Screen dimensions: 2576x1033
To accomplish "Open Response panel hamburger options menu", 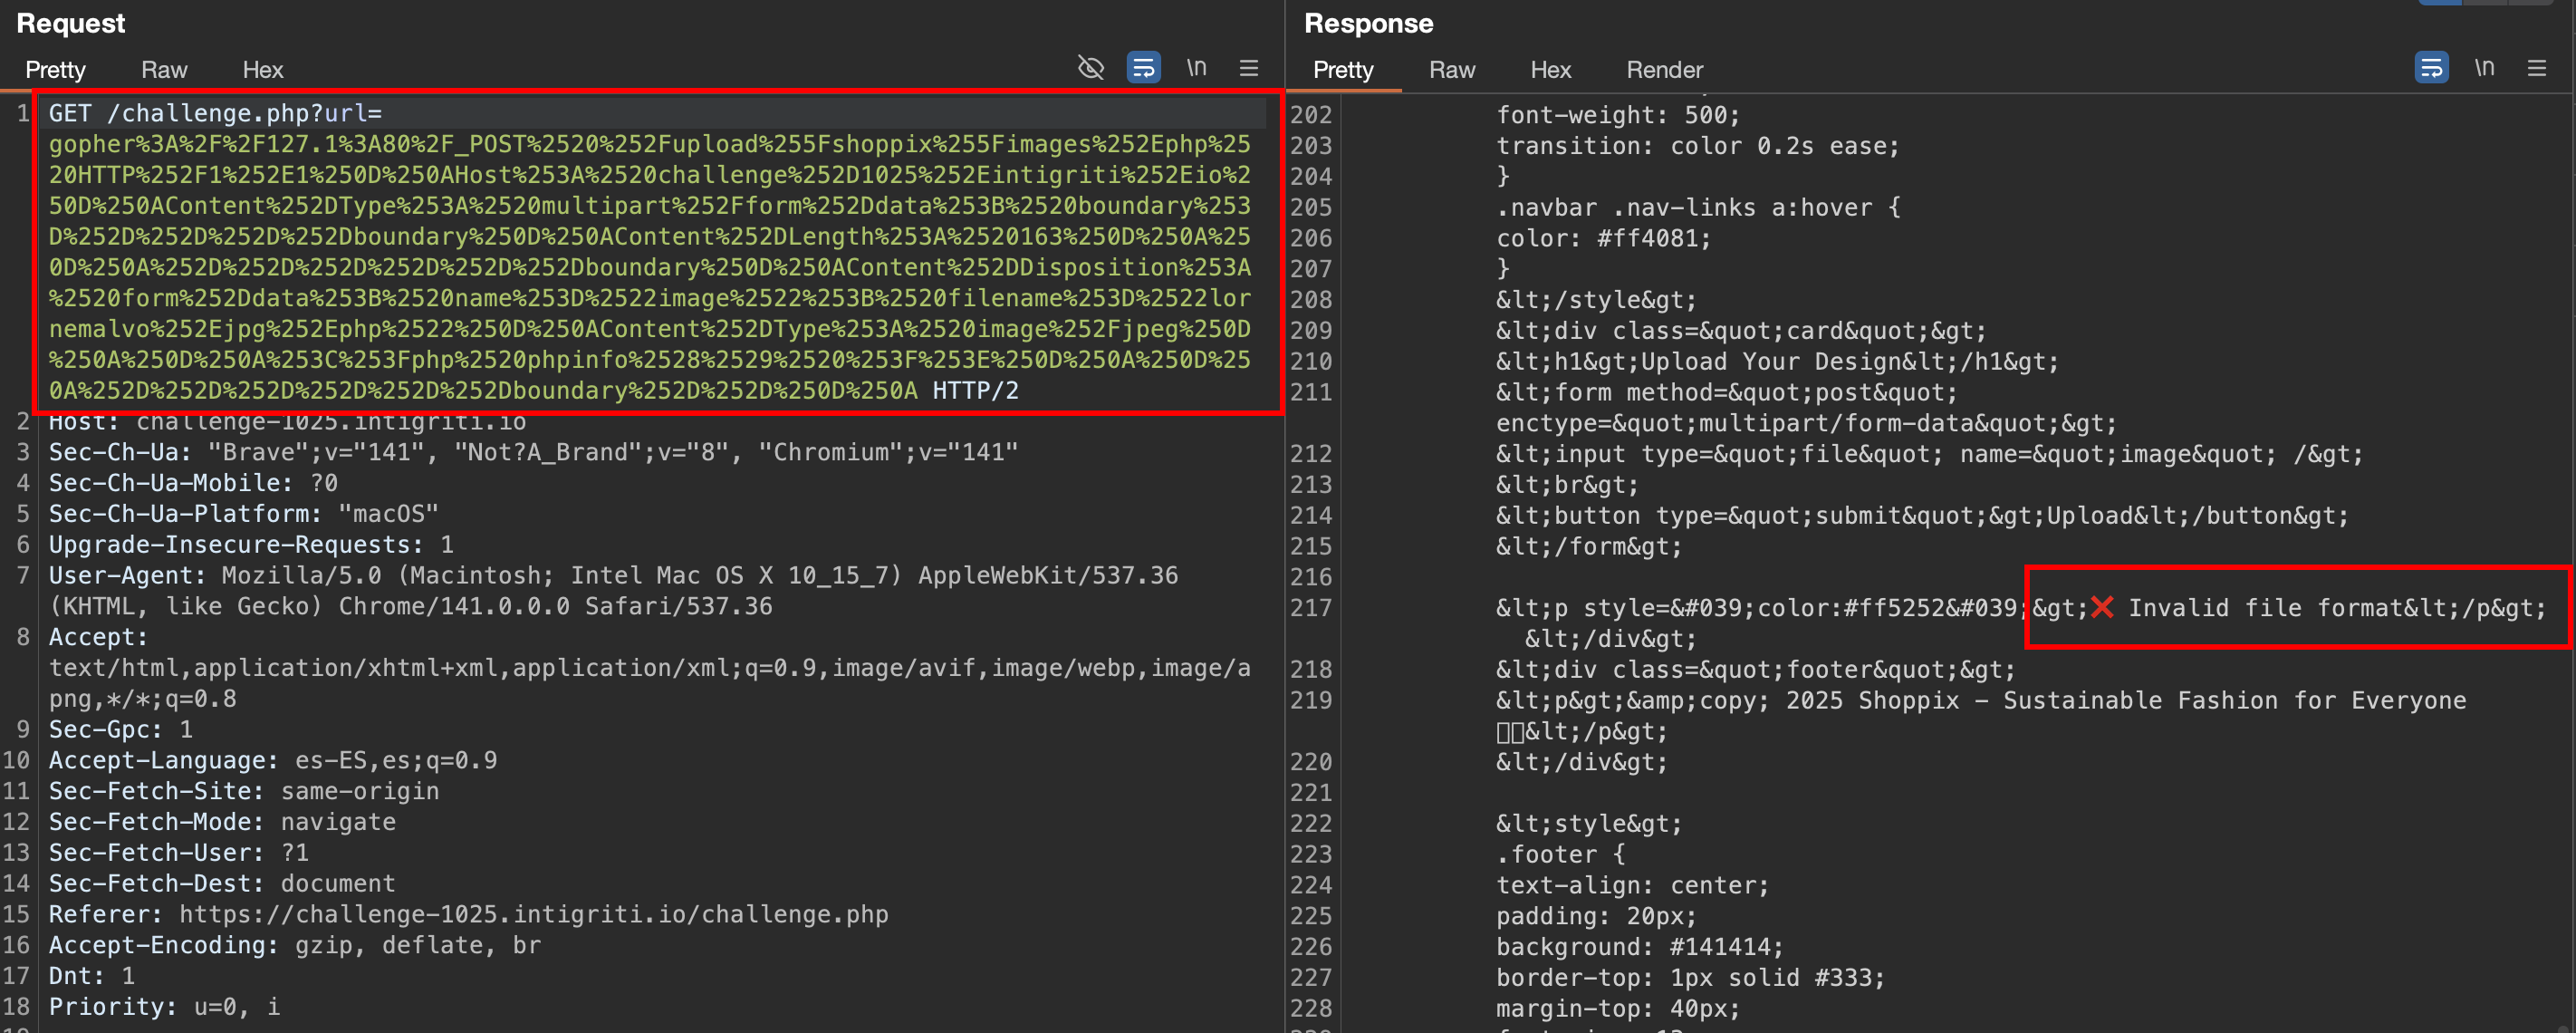I will pos(2537,68).
